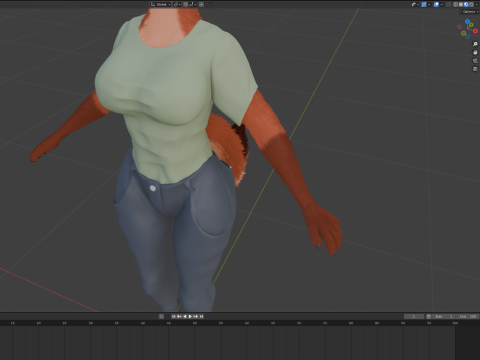Open object type visibility dropdown
Image resolution: width=480 pixels, height=360 pixels.
pyautogui.click(x=415, y=4)
